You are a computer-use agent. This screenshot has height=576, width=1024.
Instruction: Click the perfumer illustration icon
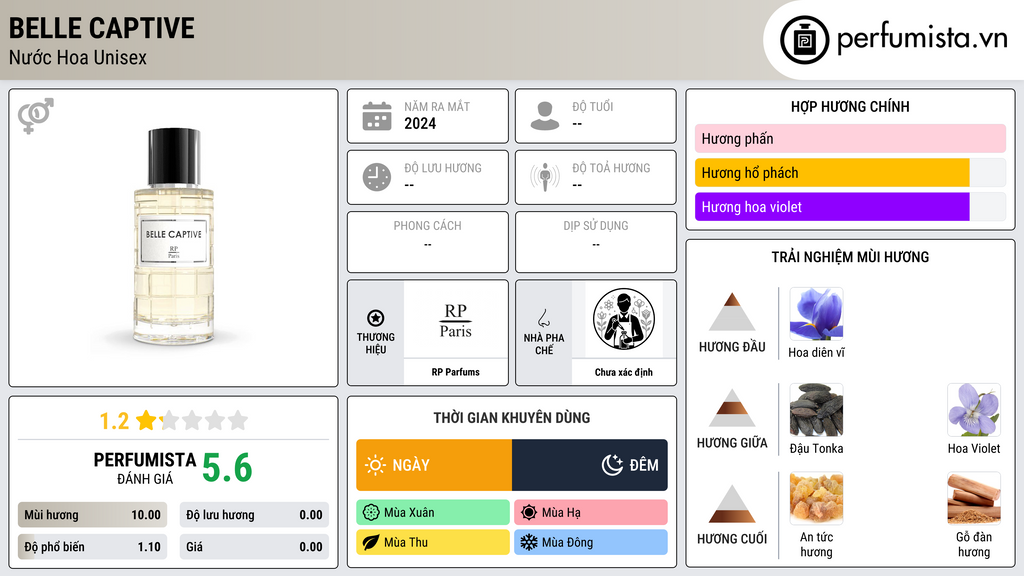coord(624,319)
